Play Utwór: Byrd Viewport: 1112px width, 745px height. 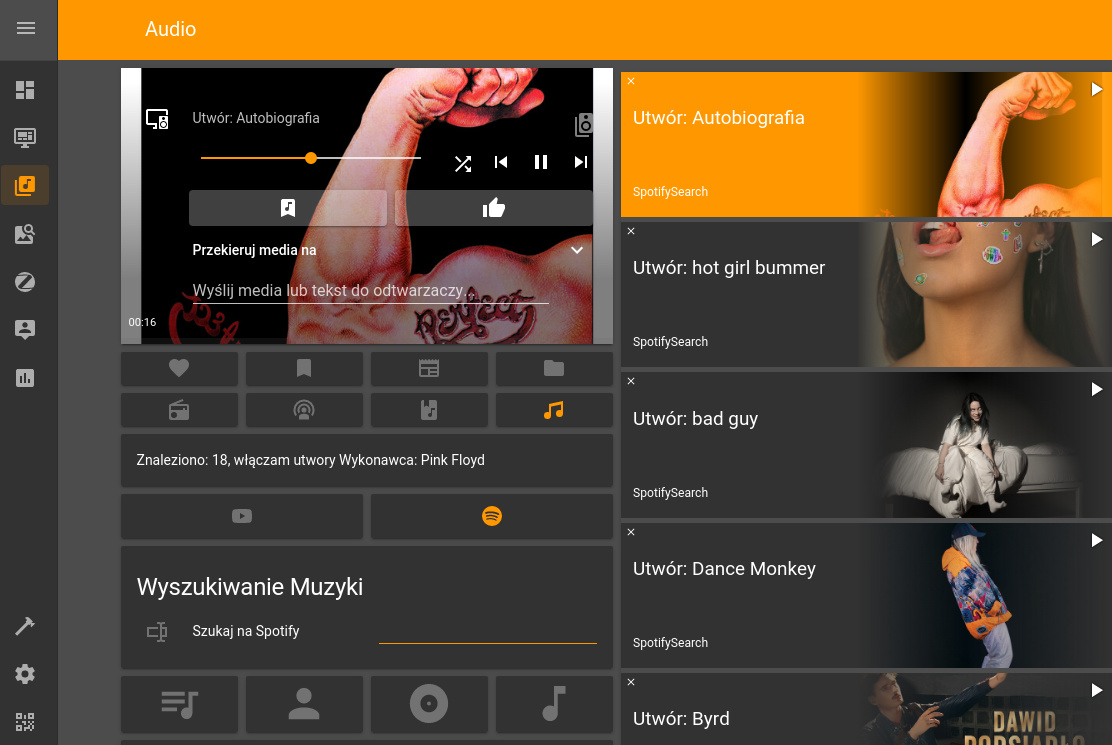[1096, 690]
